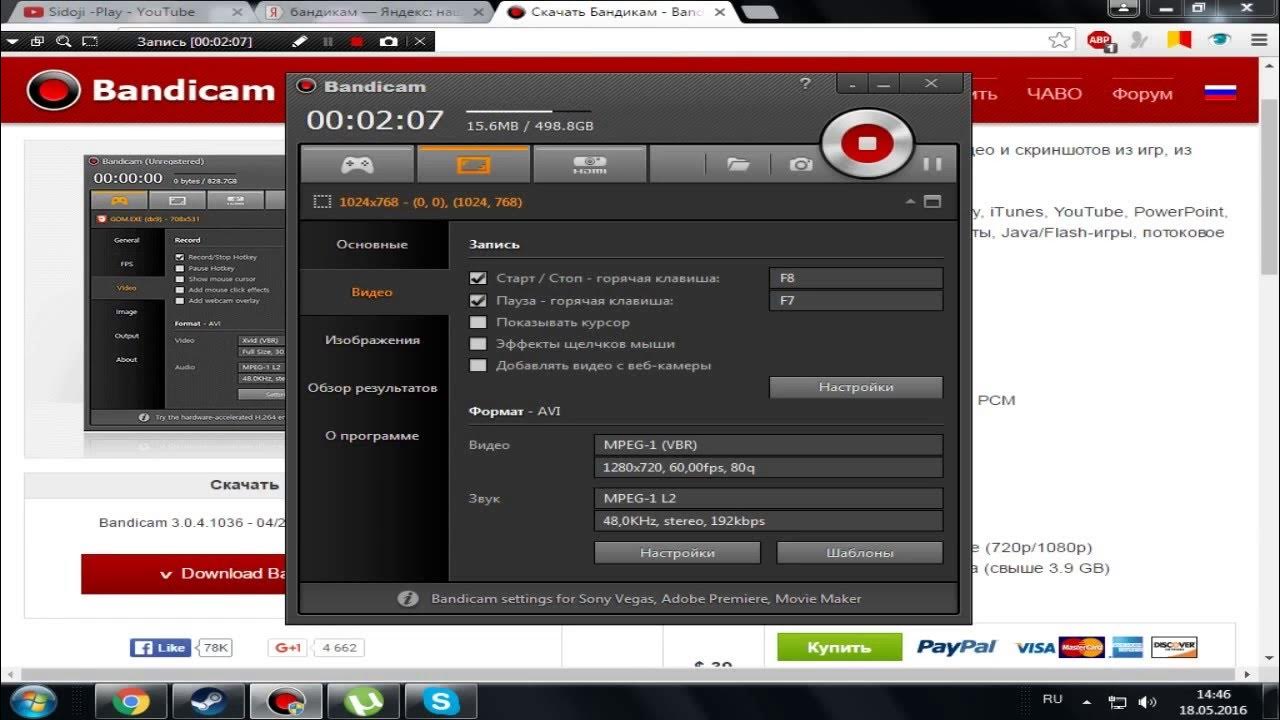This screenshot has width=1280, height=720.
Task: Select the Screen recording rectangle mode icon
Action: pyautogui.click(x=473, y=164)
